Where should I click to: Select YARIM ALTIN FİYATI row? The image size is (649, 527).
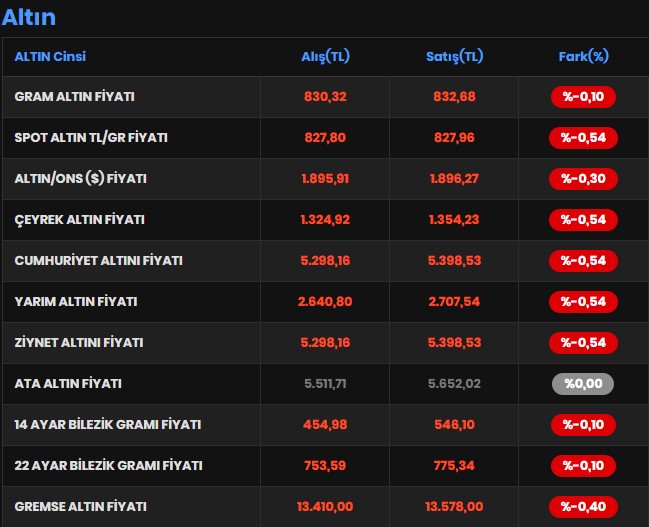click(x=76, y=301)
